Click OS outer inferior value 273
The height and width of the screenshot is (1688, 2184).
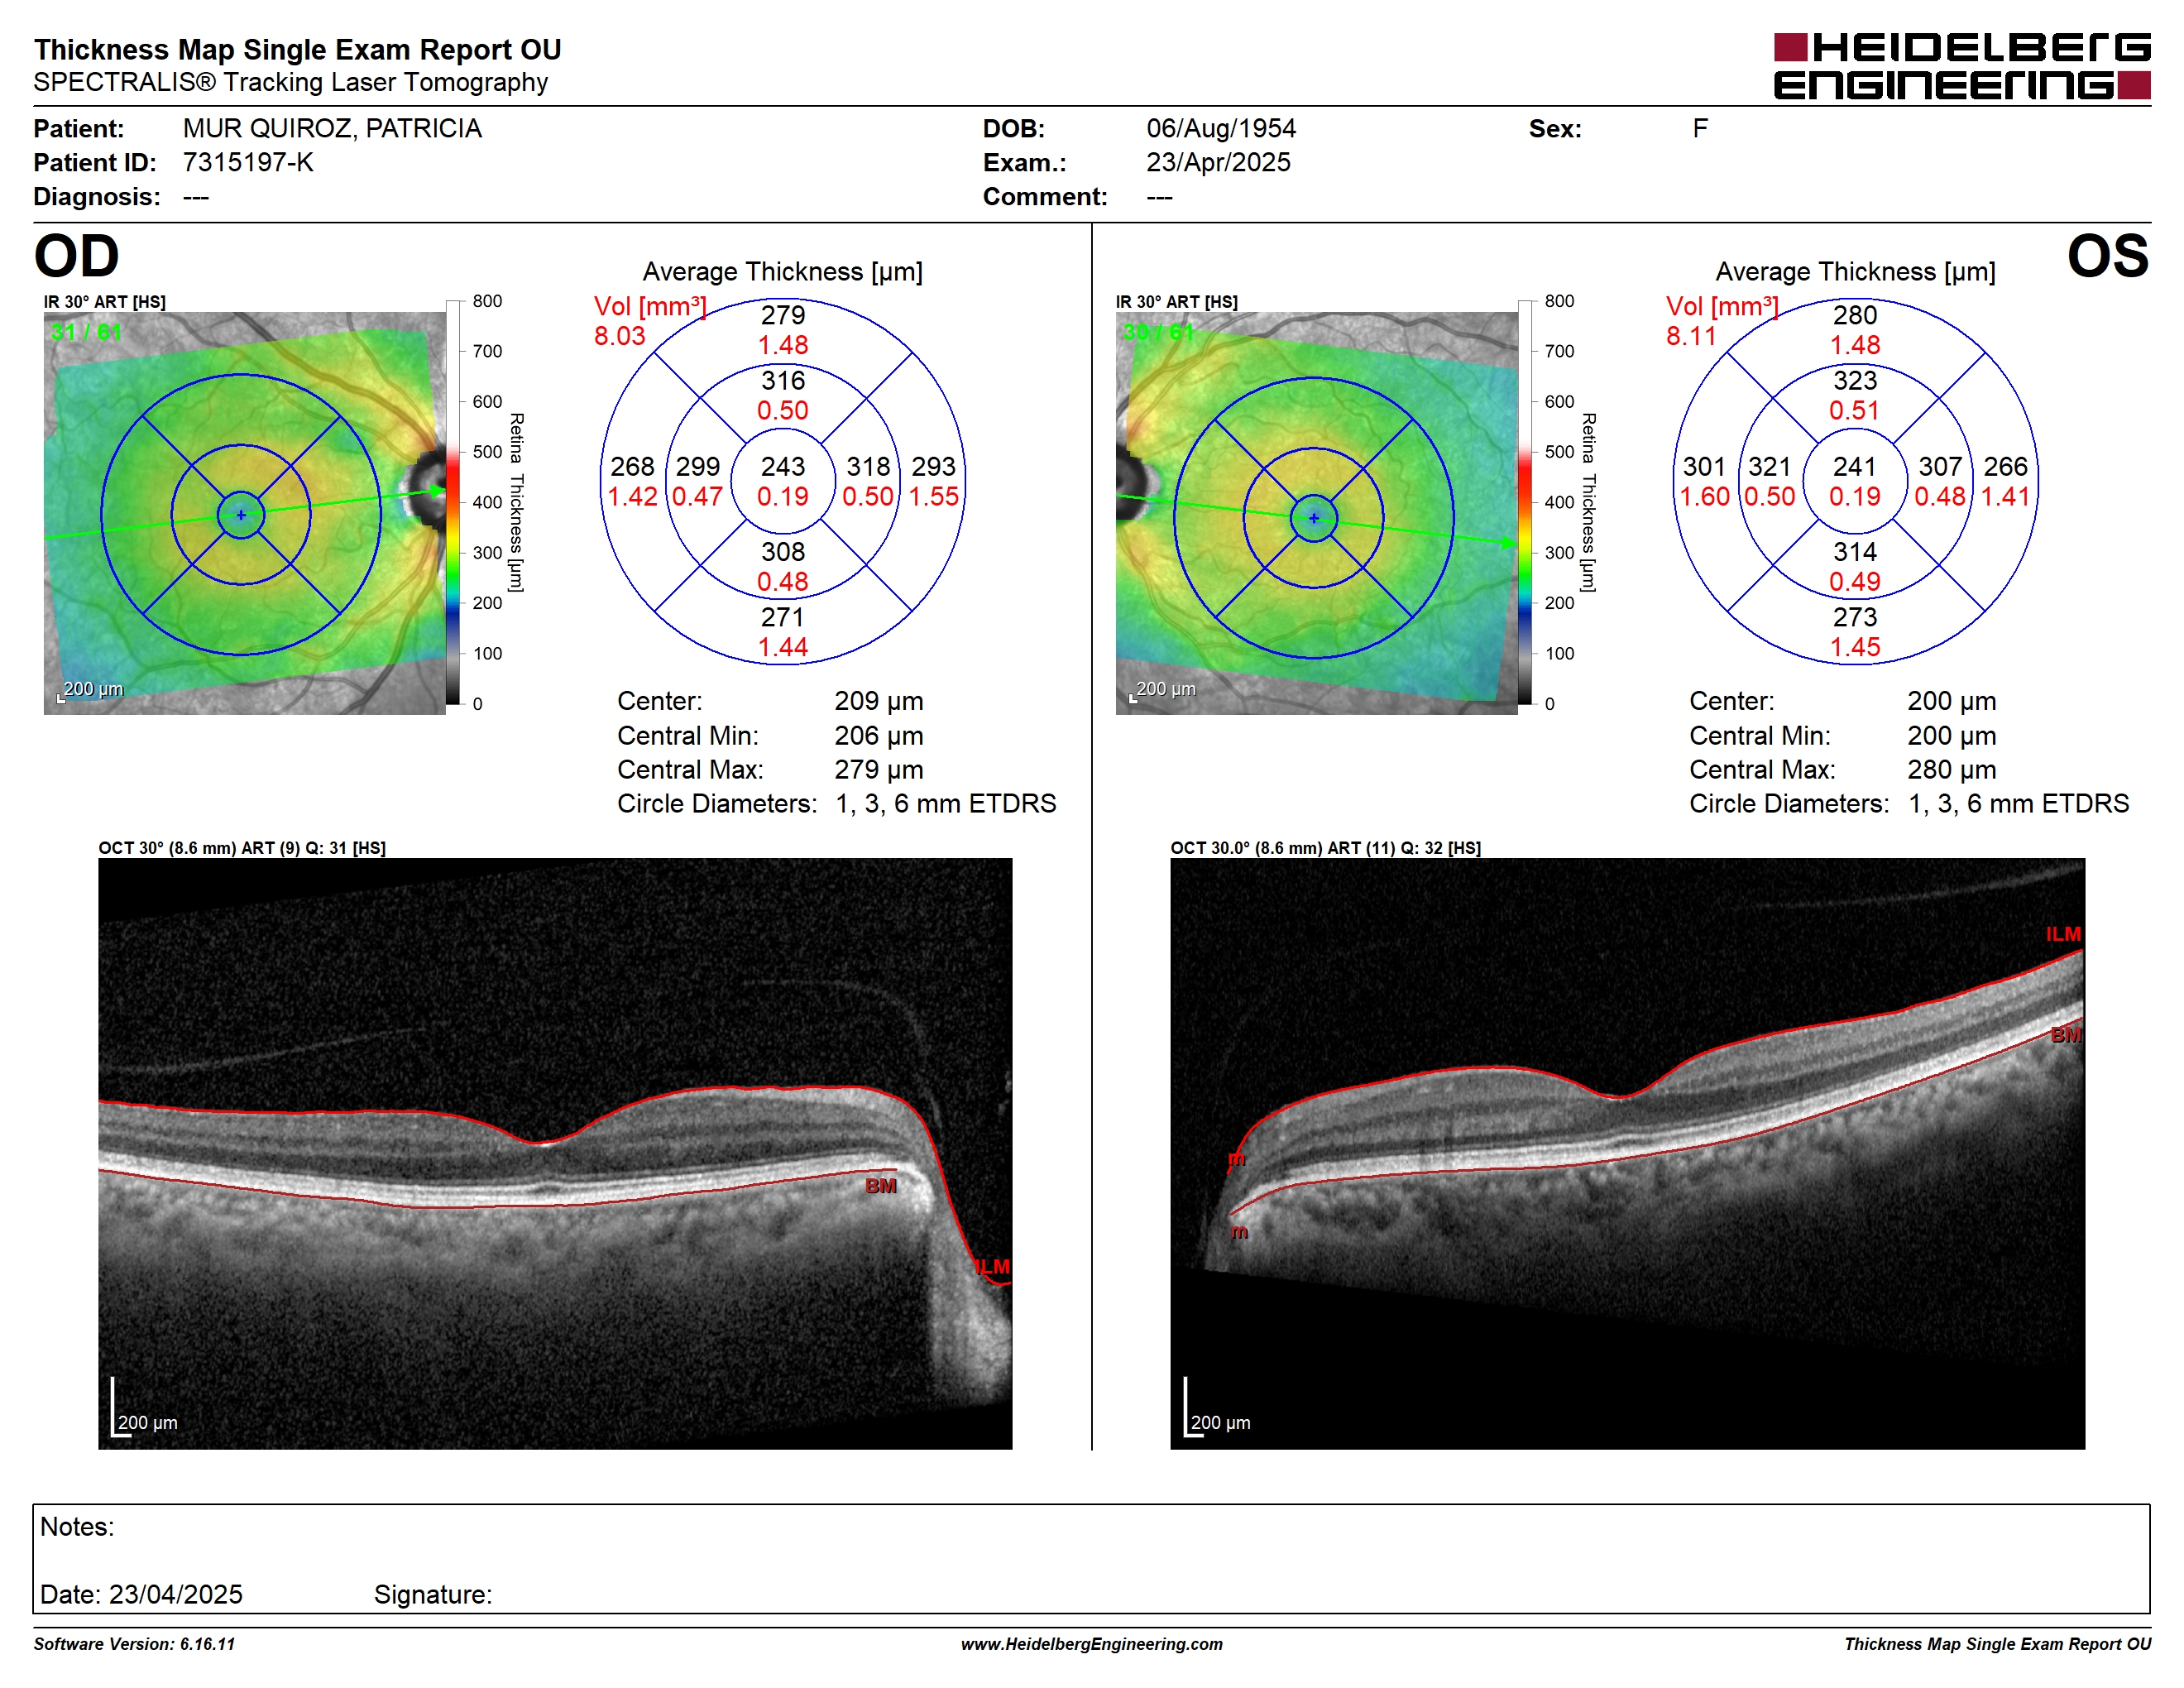(x=1855, y=617)
